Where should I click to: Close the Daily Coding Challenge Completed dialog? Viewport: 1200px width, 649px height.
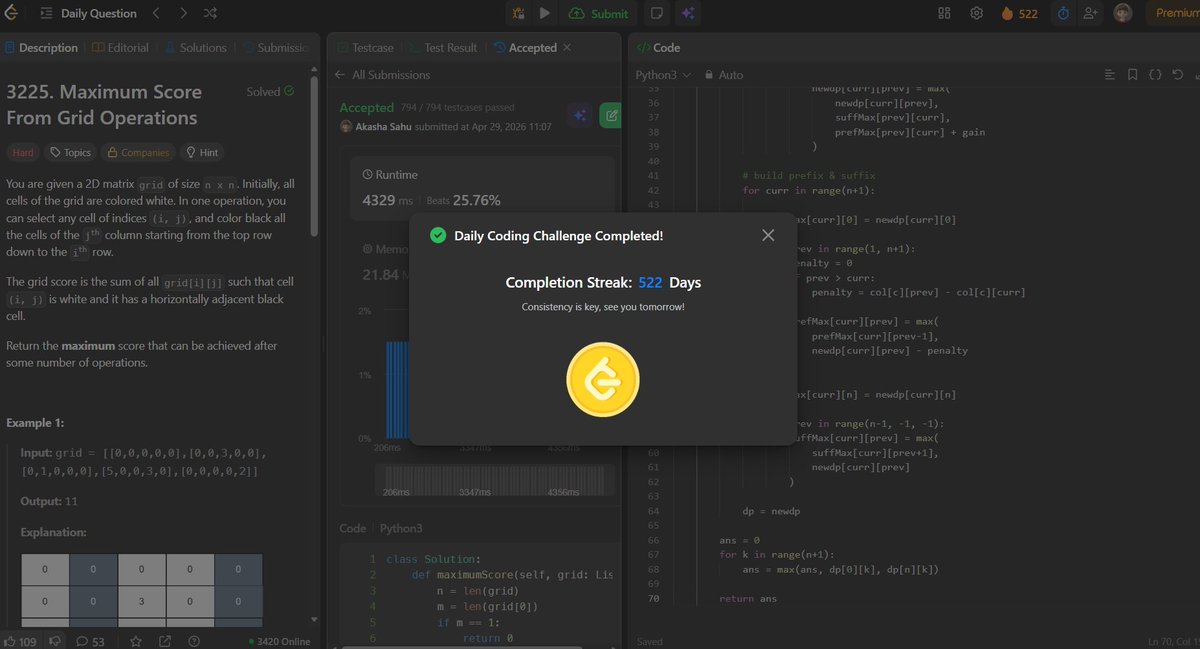(768, 235)
